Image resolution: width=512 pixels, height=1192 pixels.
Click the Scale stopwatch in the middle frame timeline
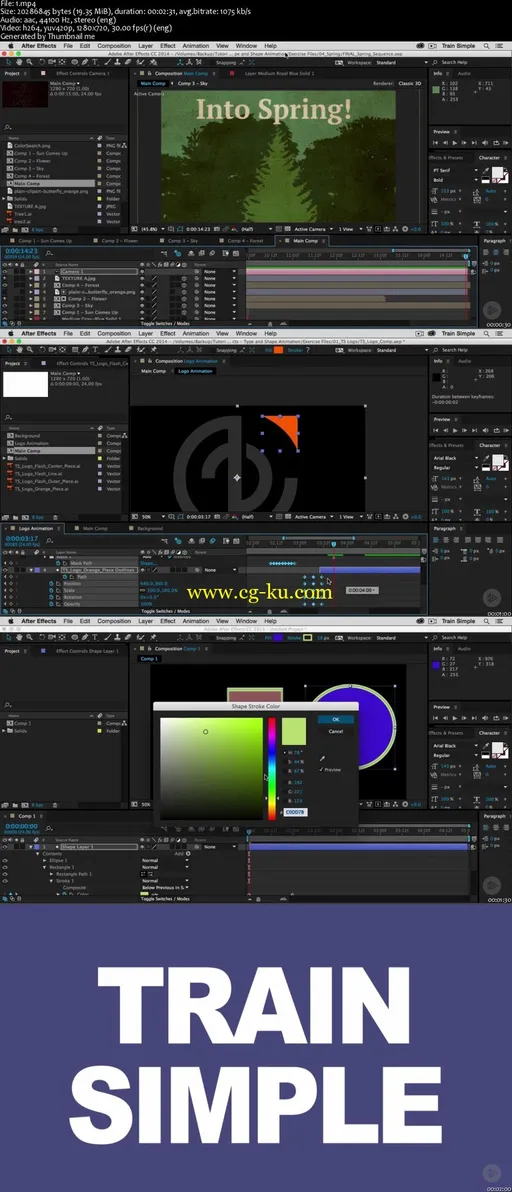50,590
